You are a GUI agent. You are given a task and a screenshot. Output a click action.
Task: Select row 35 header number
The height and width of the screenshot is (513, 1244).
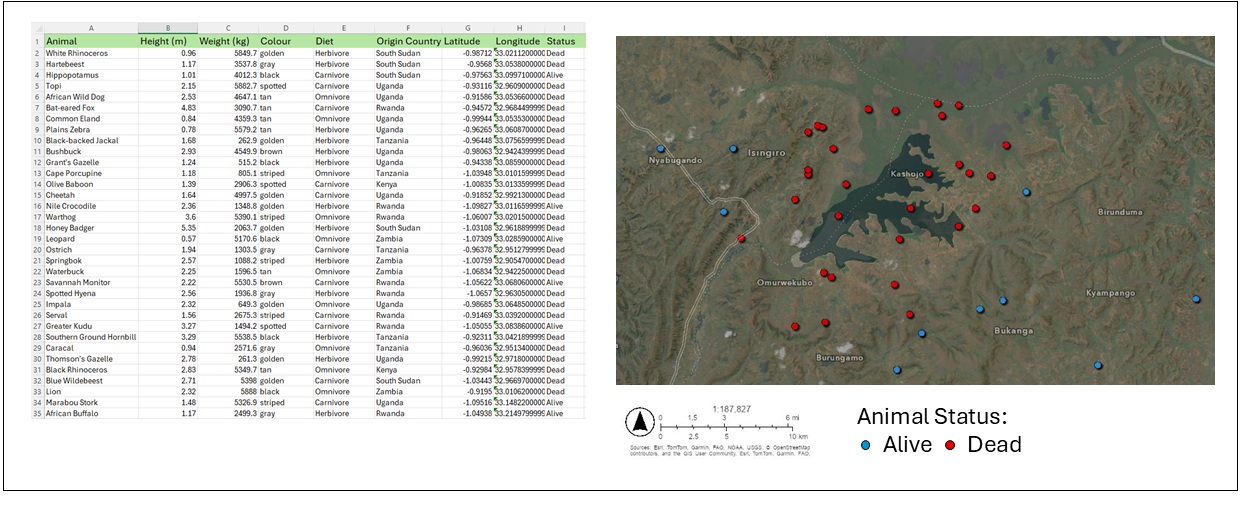(x=38, y=413)
